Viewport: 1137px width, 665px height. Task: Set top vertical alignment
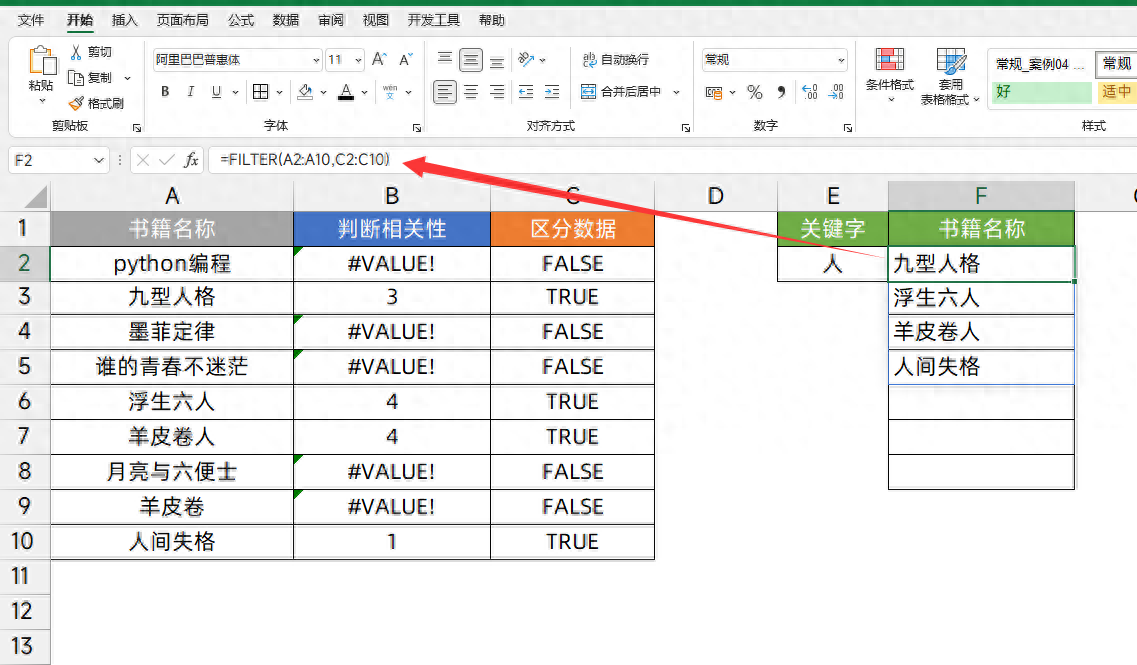pyautogui.click(x=445, y=59)
